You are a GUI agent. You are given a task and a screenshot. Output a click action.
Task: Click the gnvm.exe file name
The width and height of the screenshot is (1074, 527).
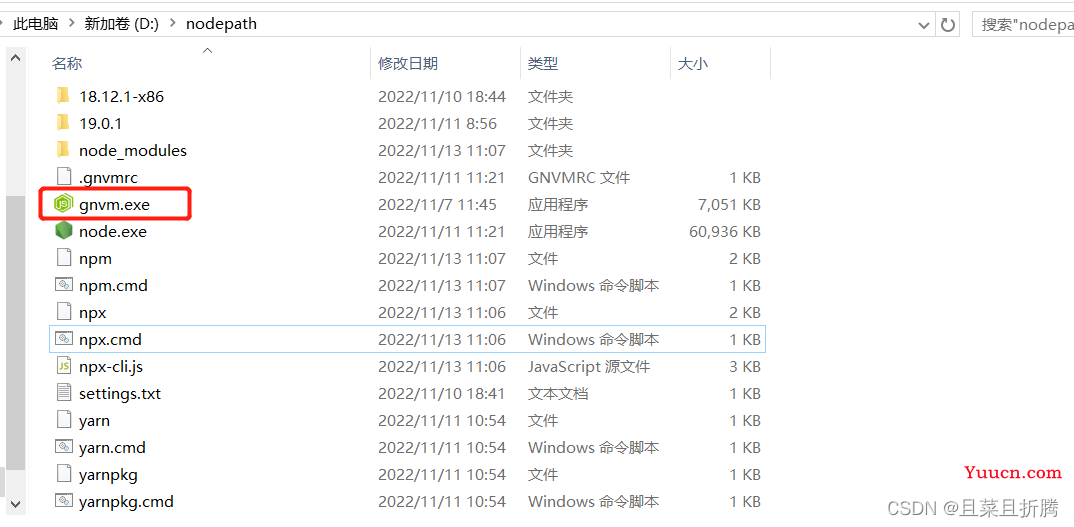coord(114,204)
